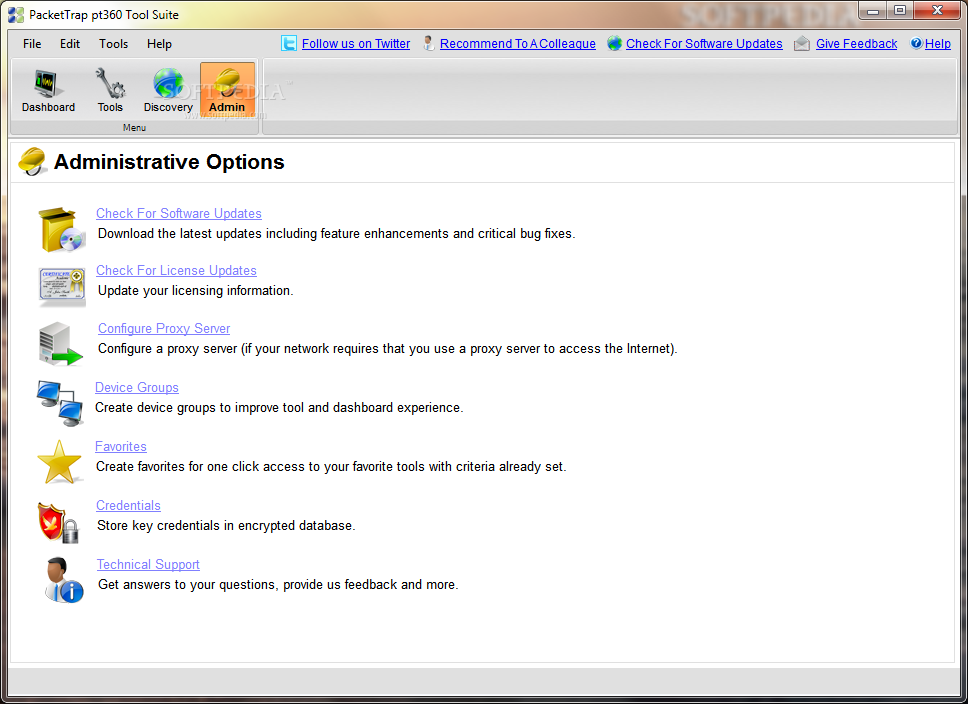Image resolution: width=968 pixels, height=704 pixels.
Task: Click the blue question mark Help icon
Action: tap(916, 43)
